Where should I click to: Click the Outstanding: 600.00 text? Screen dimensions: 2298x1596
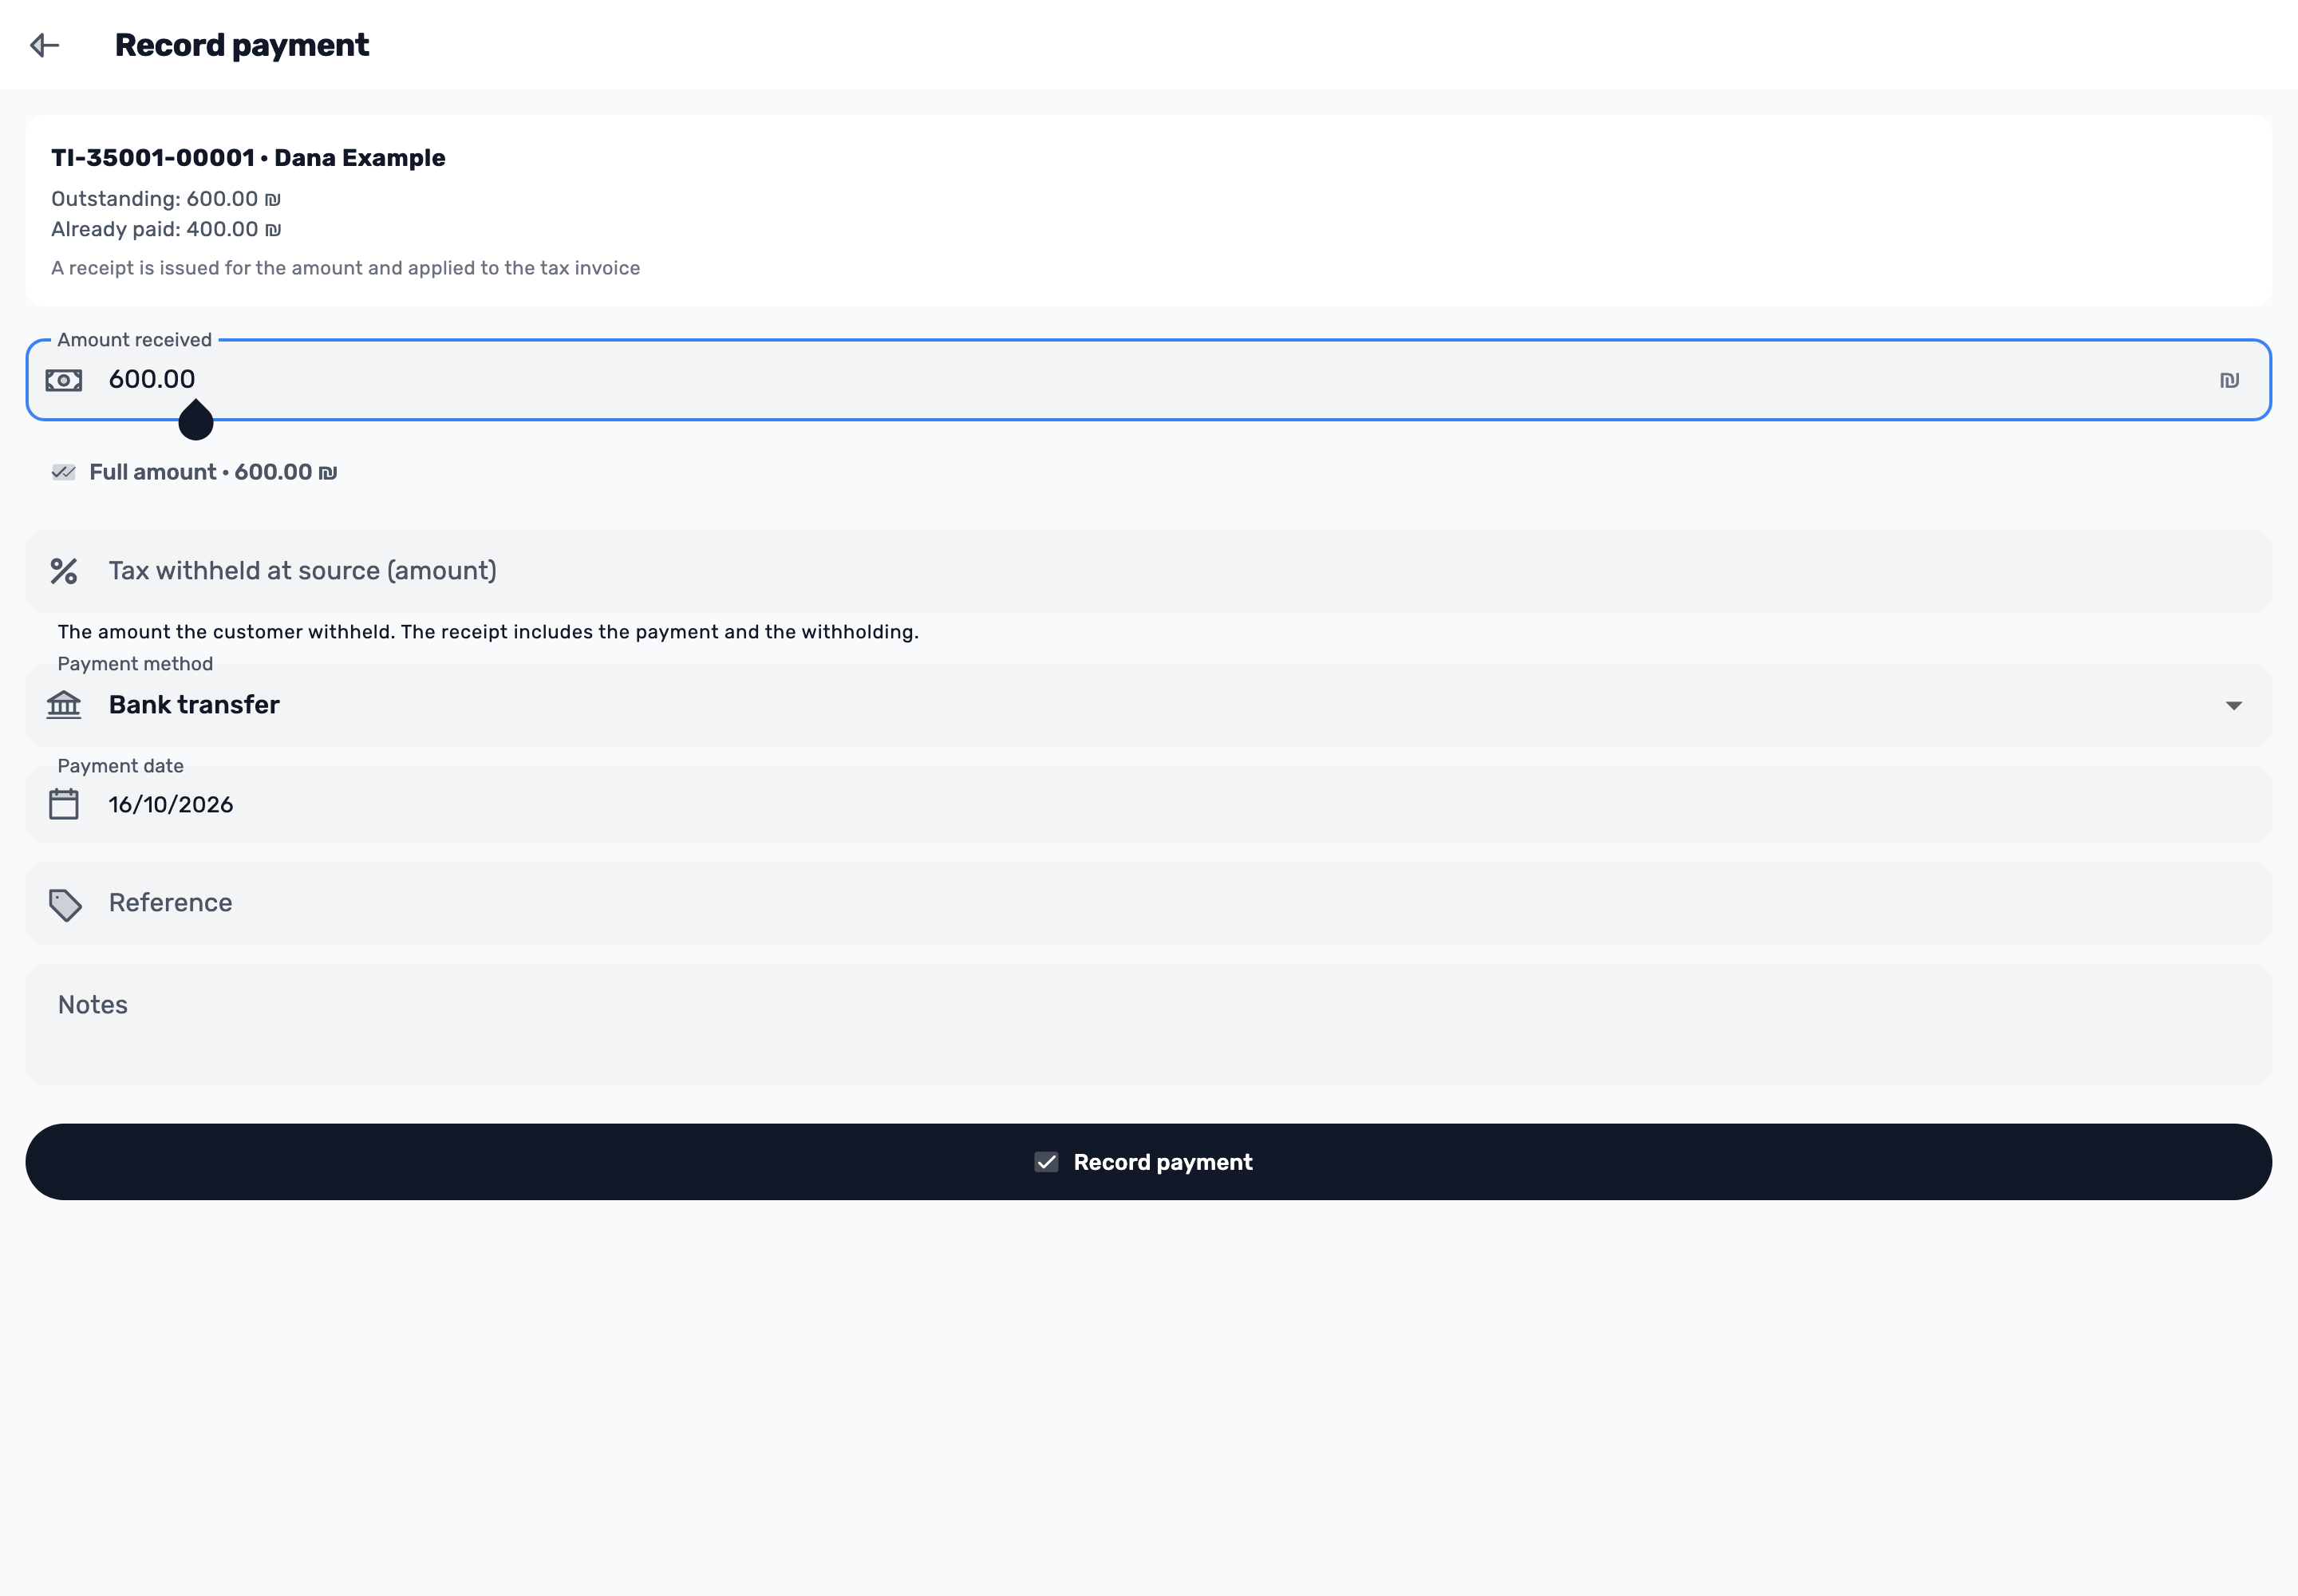[x=166, y=199]
